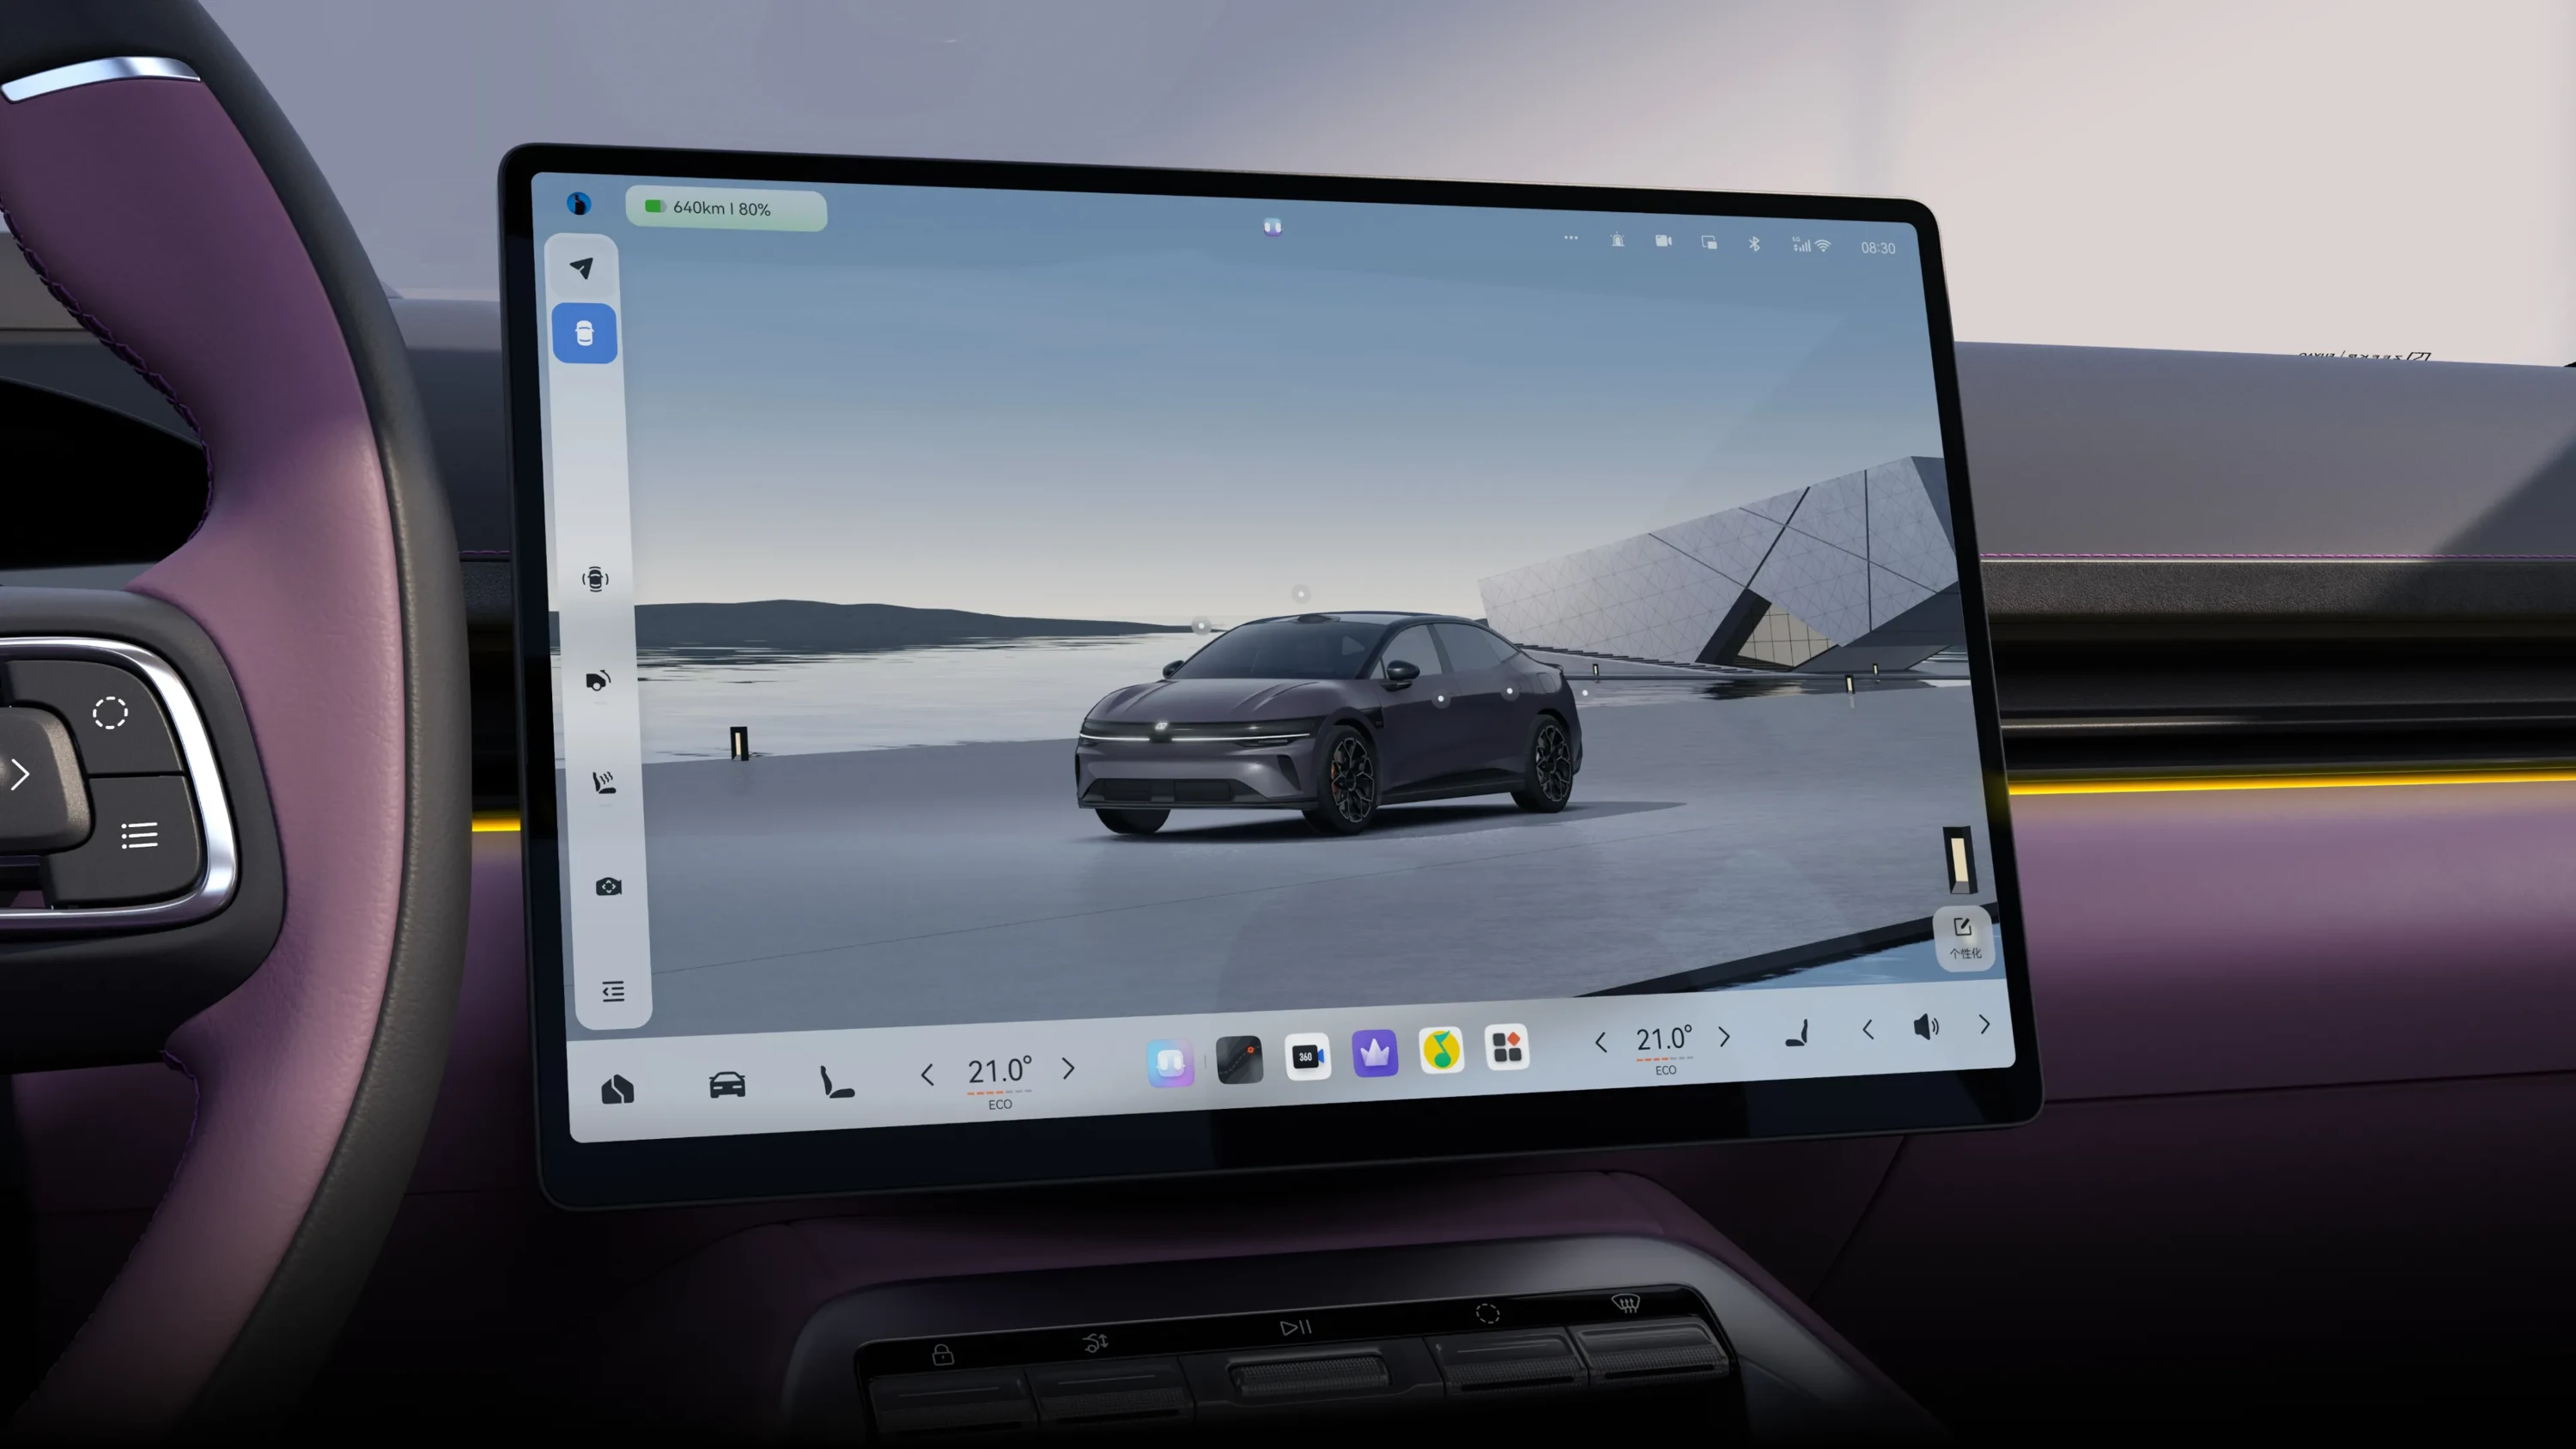This screenshot has height=1449, width=2576.
Task: Go to home via dock home icon
Action: (617, 1088)
